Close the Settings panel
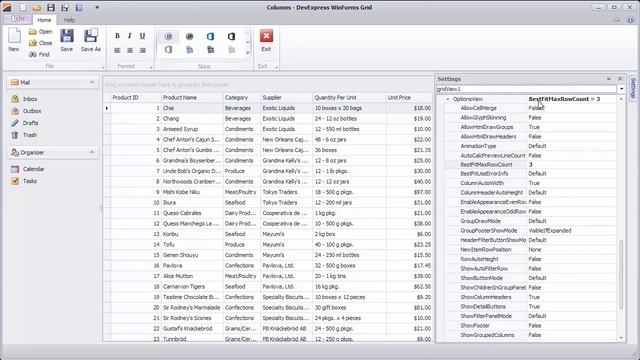 620,79
